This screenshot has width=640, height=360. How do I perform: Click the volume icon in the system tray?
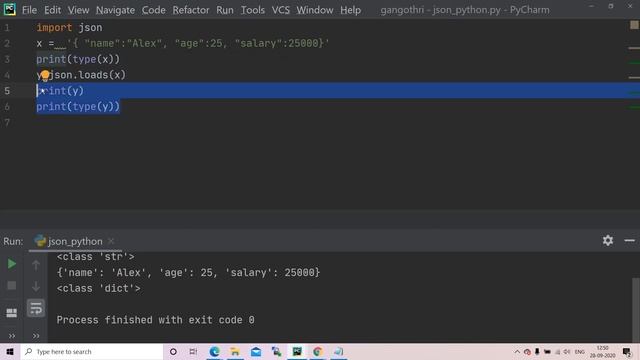point(567,351)
